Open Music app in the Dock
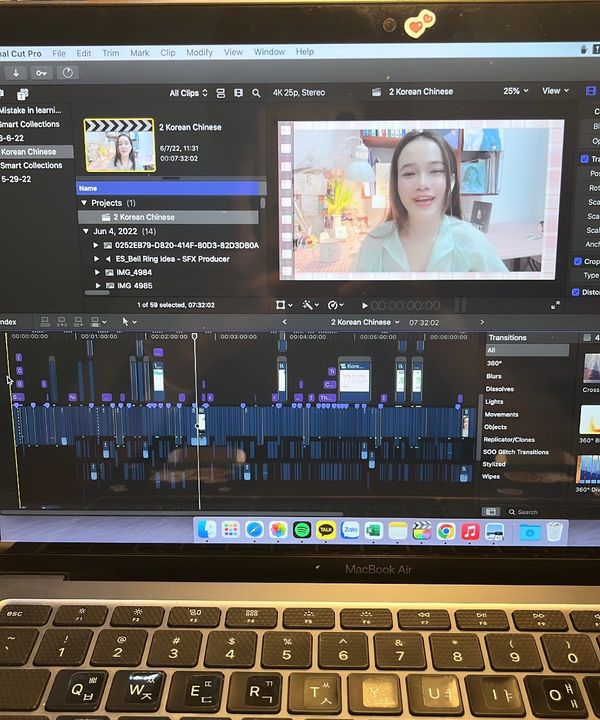Image resolution: width=600 pixels, height=720 pixels. pyautogui.click(x=470, y=531)
